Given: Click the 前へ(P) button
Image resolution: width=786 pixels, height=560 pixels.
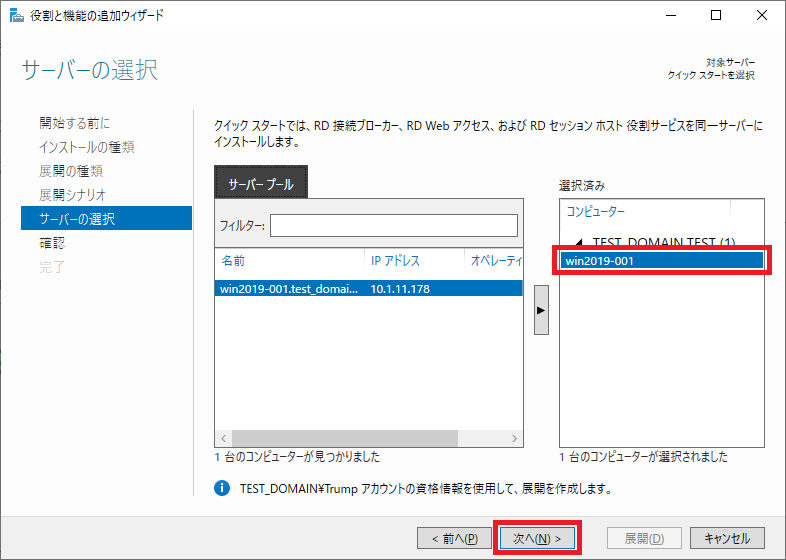Looking at the screenshot, I should [454, 538].
